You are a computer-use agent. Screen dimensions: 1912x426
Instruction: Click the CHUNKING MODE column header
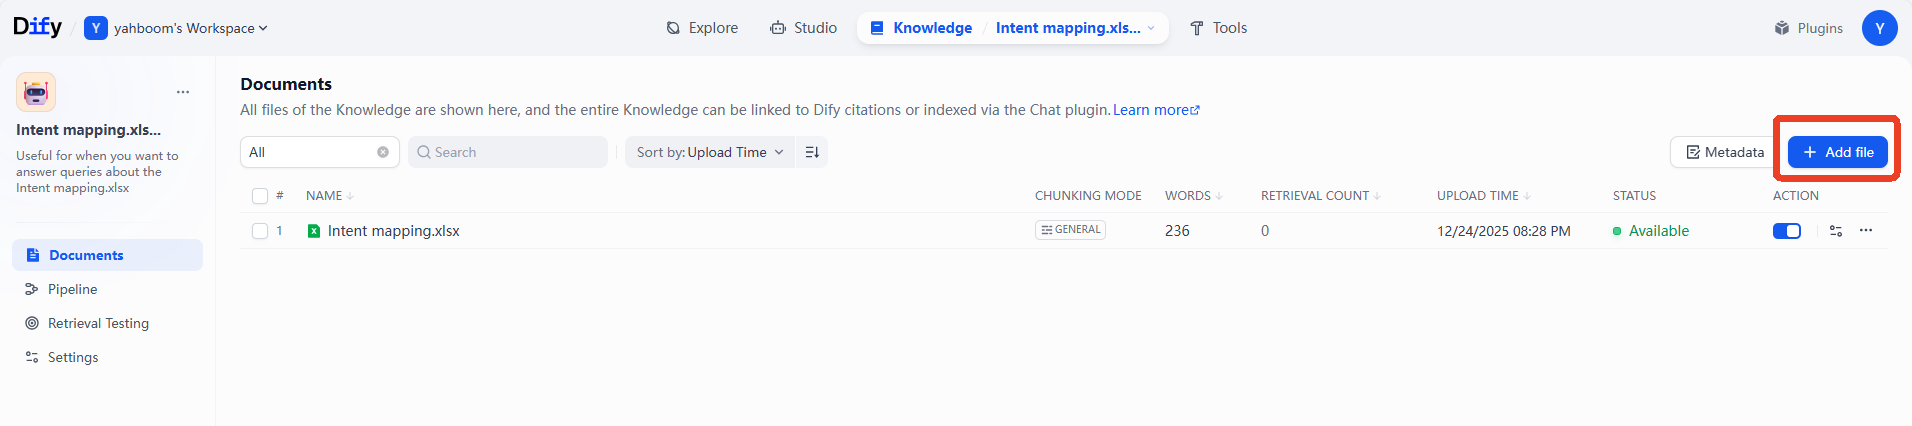tap(1088, 196)
